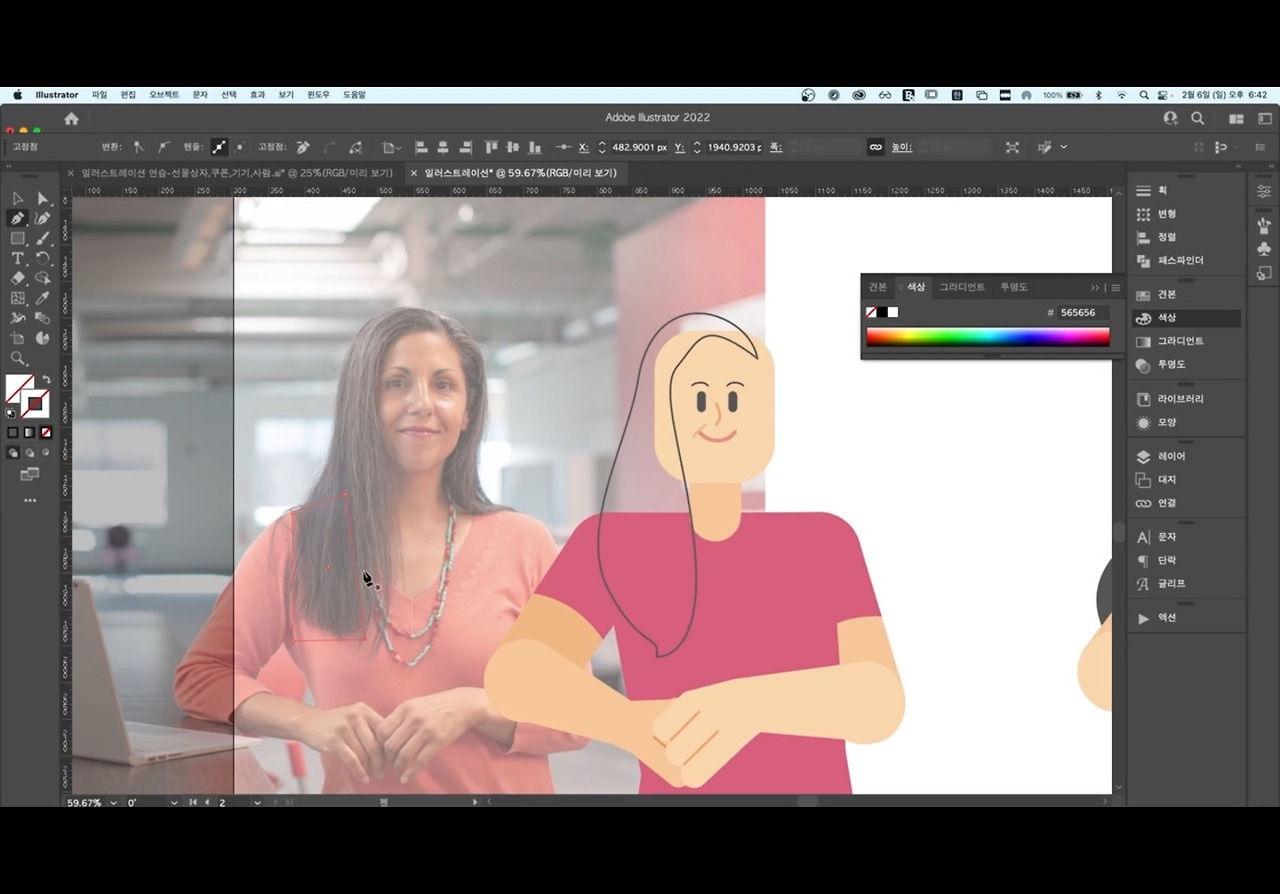Open the color panel options menu
1280x894 pixels.
[1116, 287]
